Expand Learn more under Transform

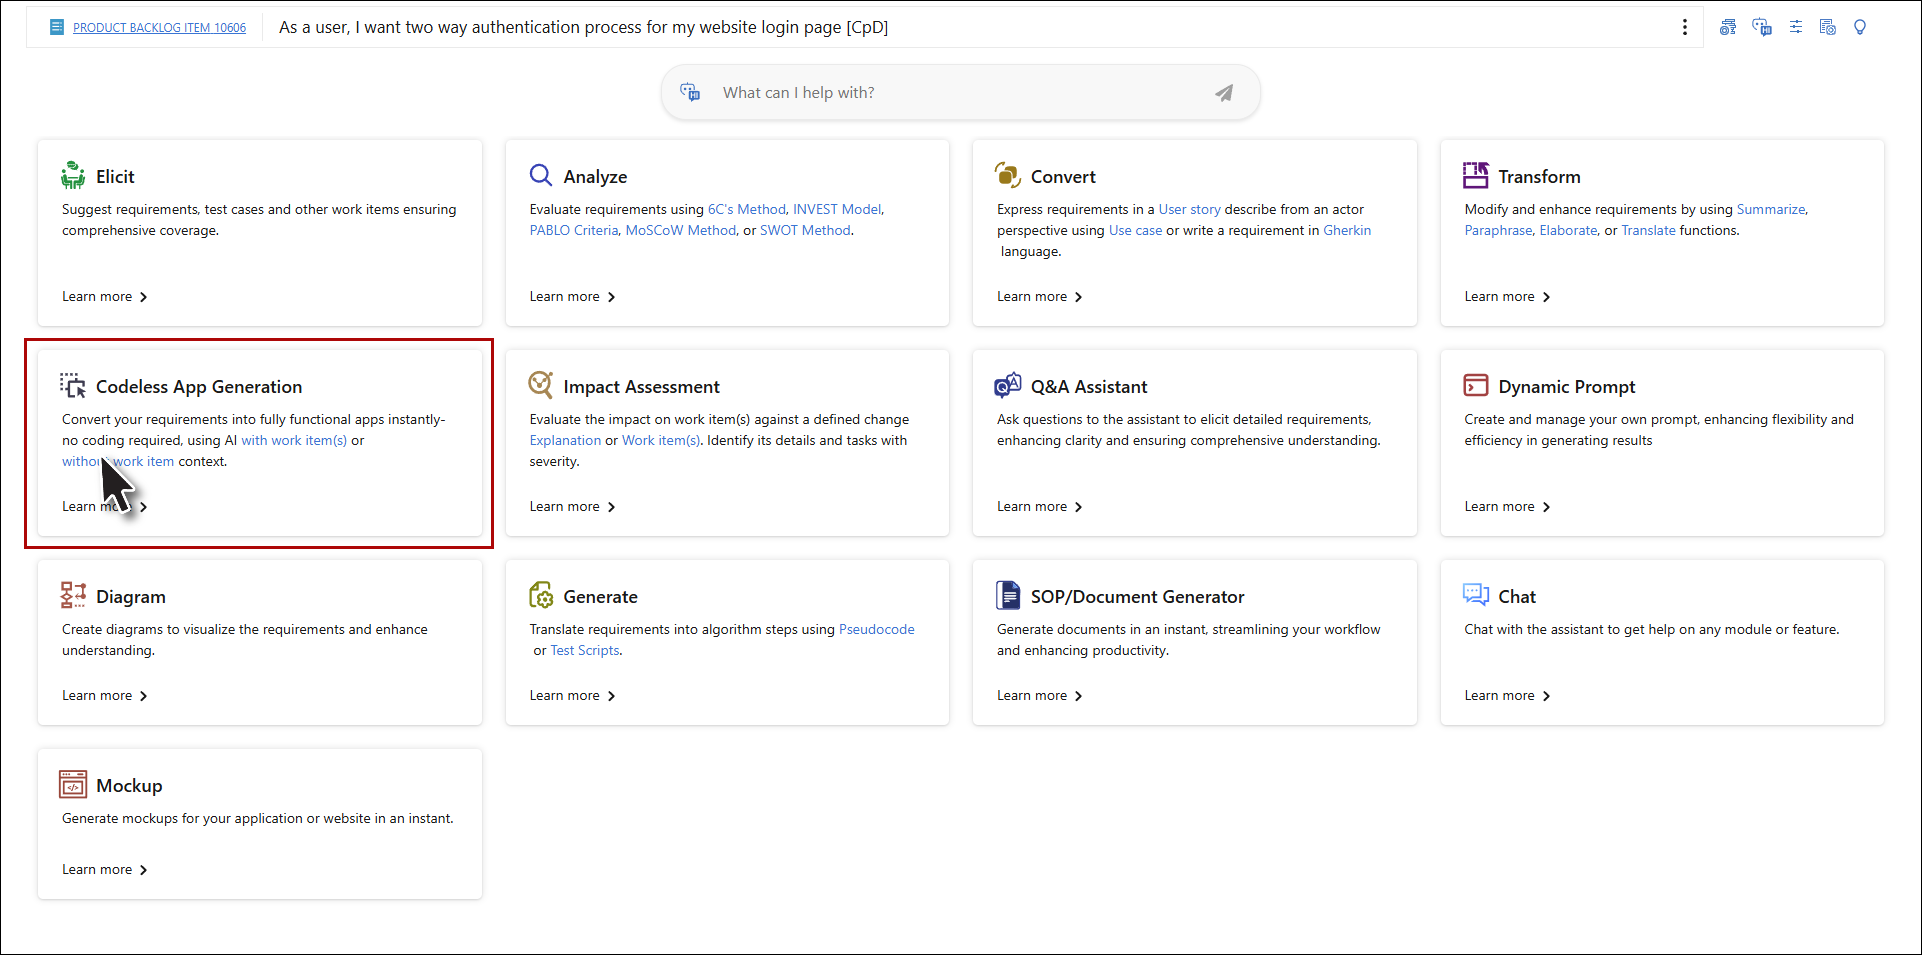(x=1507, y=297)
